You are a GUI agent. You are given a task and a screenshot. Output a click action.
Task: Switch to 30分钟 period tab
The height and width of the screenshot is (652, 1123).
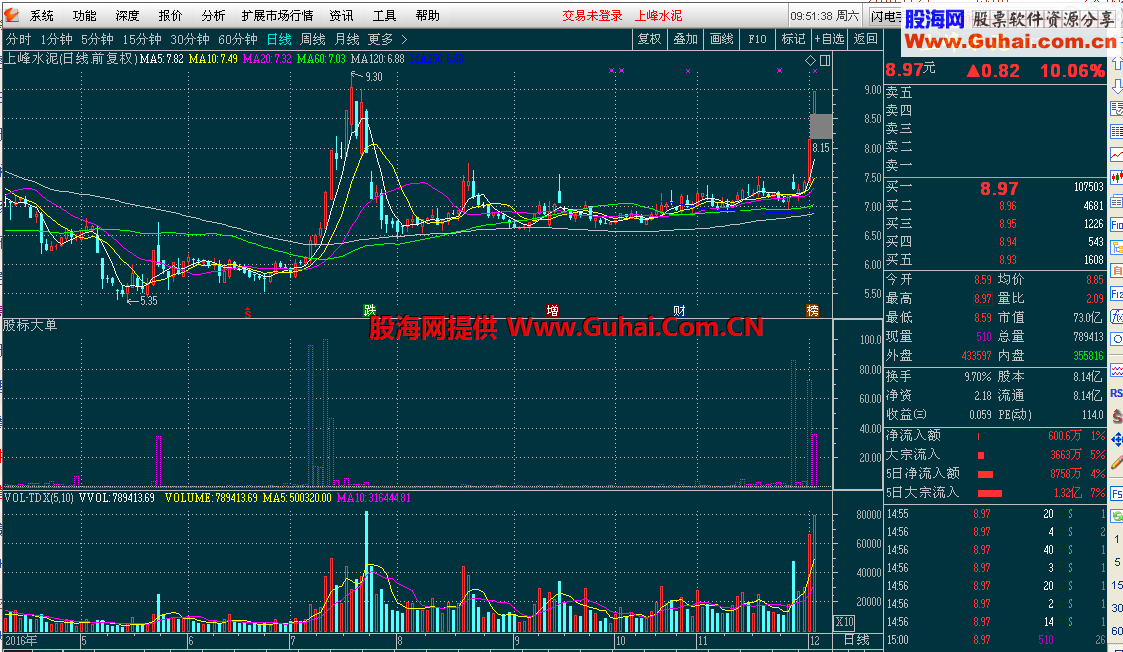190,39
